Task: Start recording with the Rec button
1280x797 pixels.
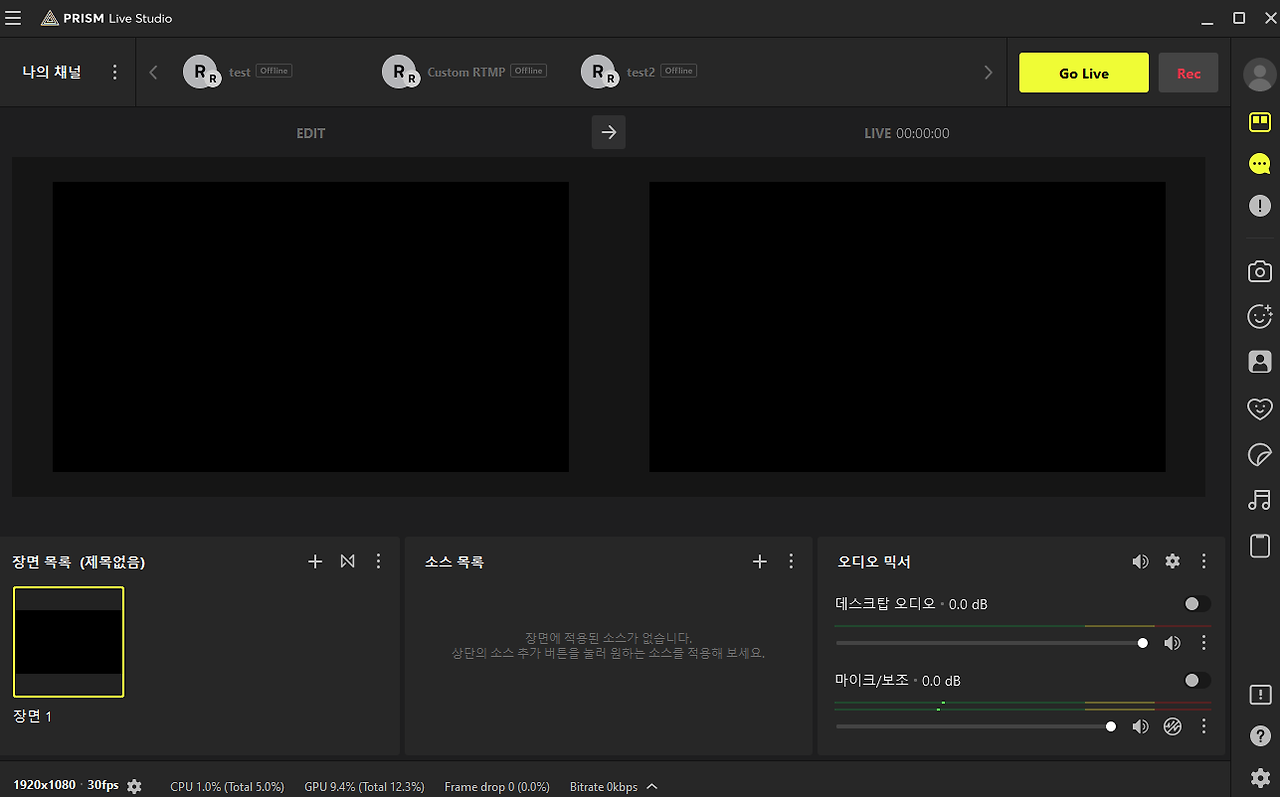Action: coord(1189,73)
